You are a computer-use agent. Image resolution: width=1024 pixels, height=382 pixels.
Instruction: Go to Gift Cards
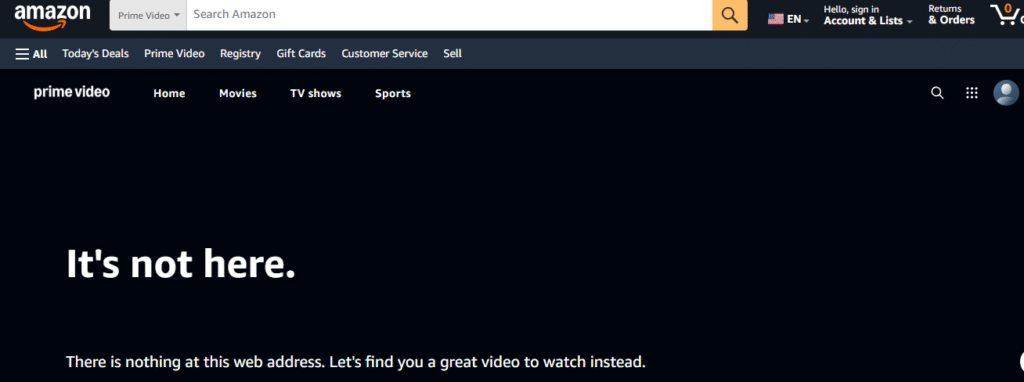(301, 54)
